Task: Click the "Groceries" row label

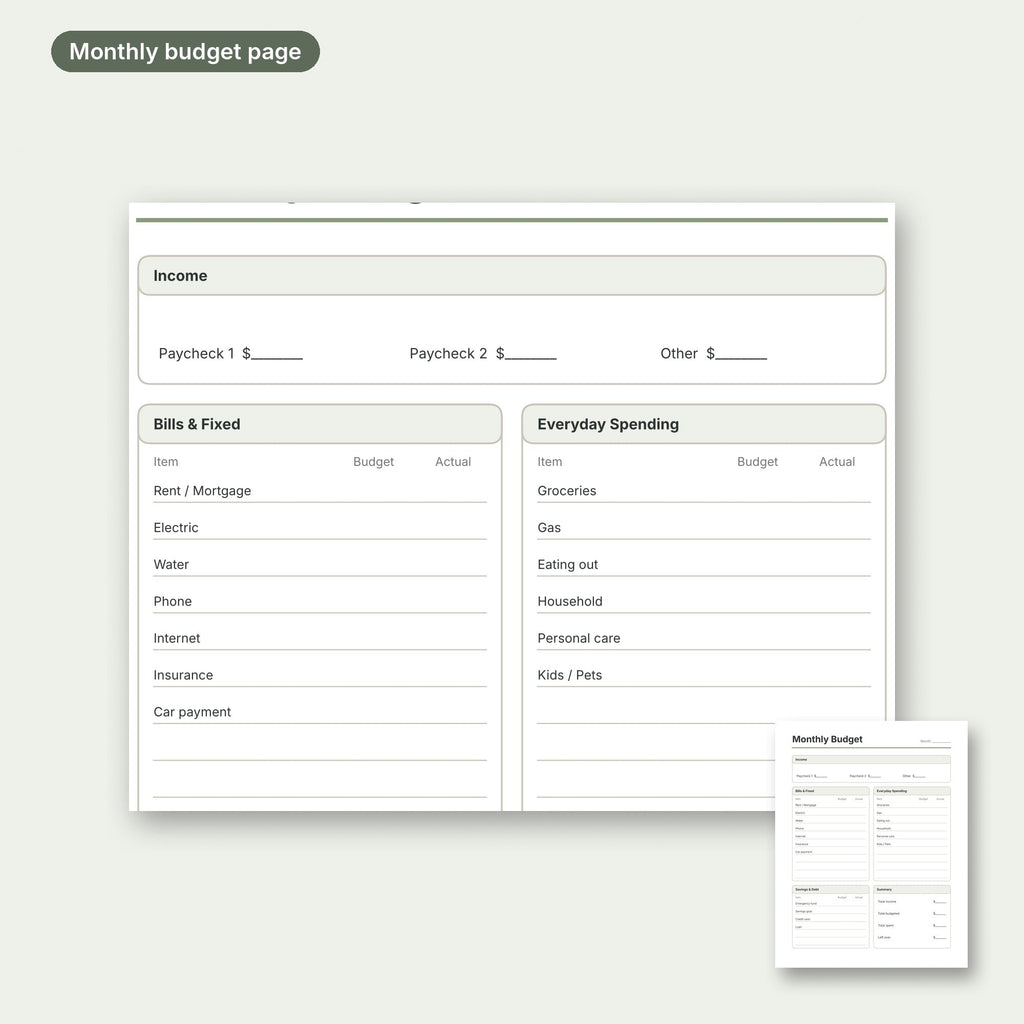Action: click(567, 490)
